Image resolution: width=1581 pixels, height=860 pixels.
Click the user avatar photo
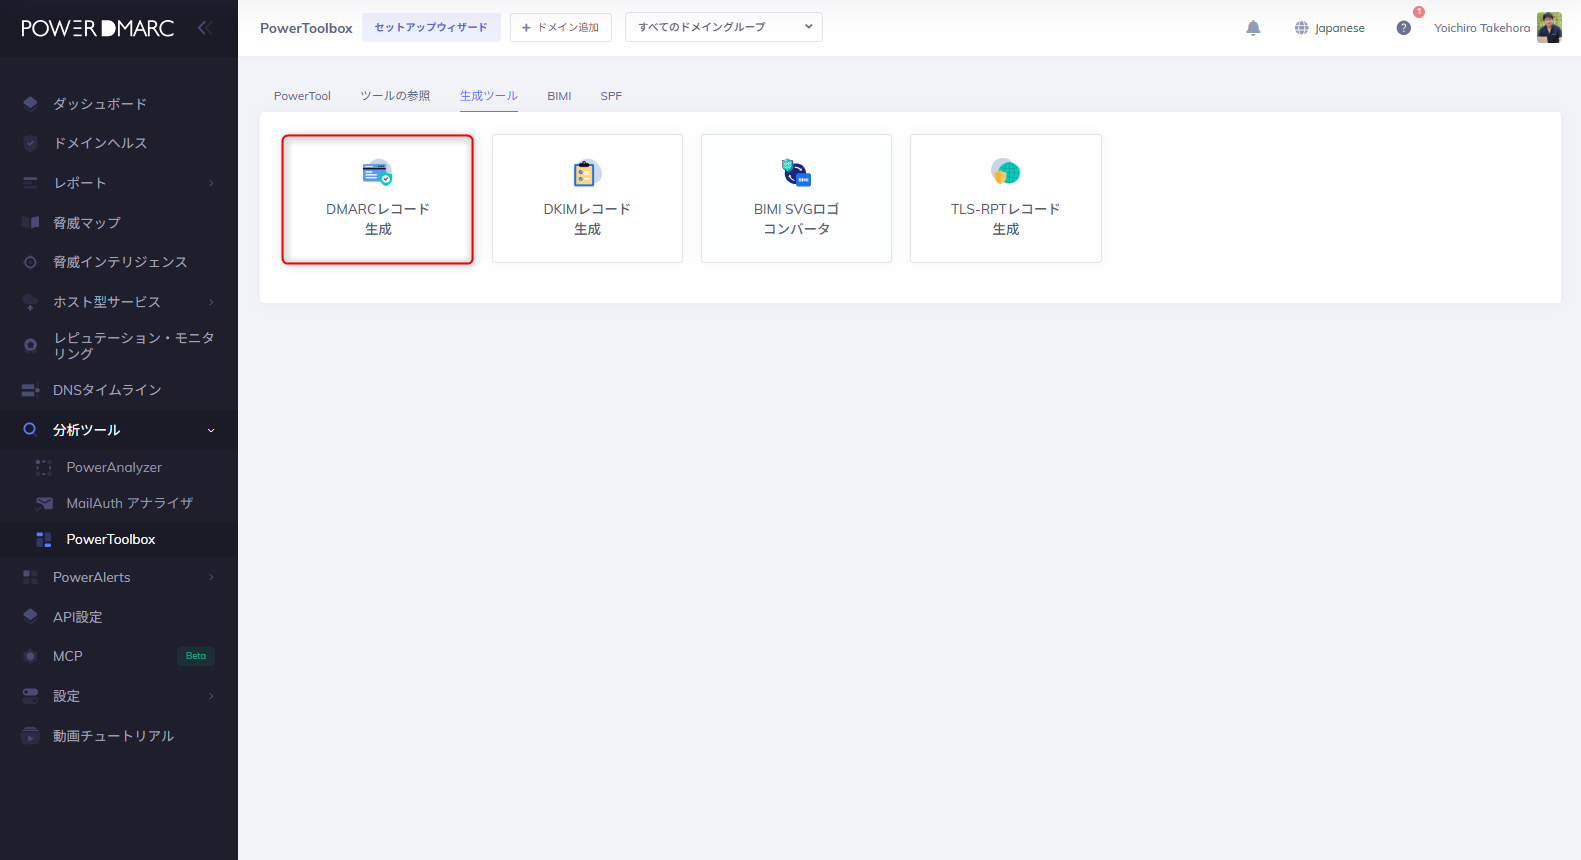1549,28
